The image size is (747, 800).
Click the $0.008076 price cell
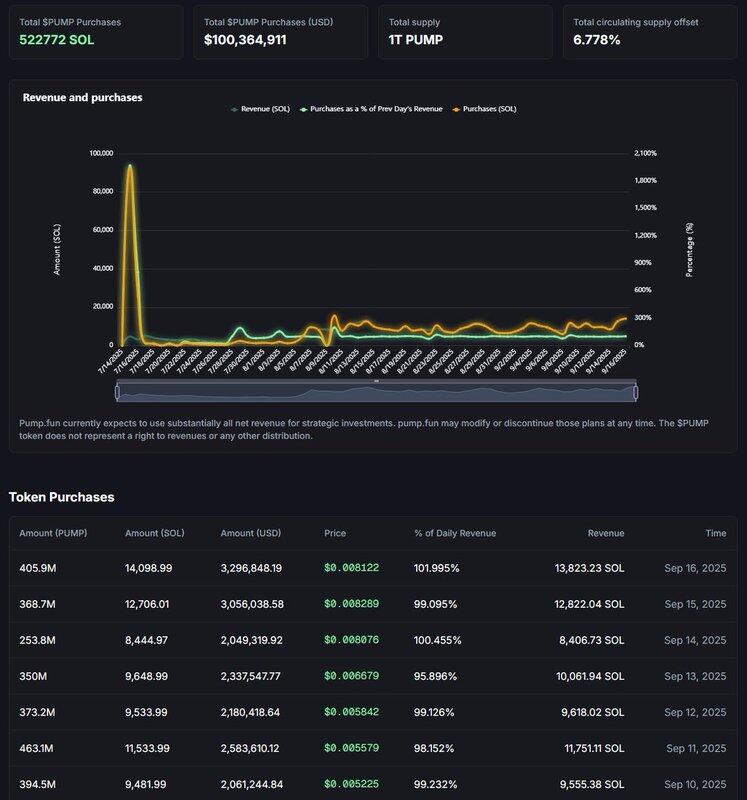point(352,640)
